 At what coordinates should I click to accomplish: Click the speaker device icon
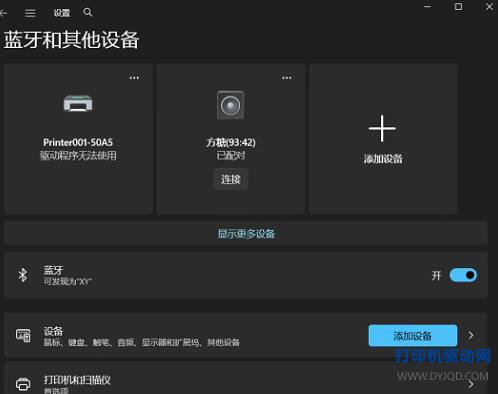point(230,105)
